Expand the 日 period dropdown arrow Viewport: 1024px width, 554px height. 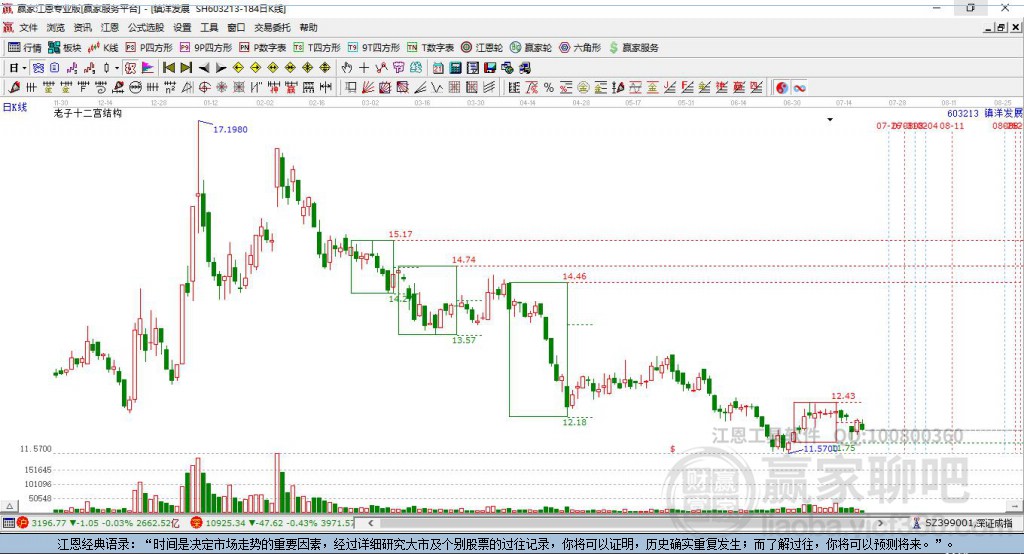(x=24, y=68)
